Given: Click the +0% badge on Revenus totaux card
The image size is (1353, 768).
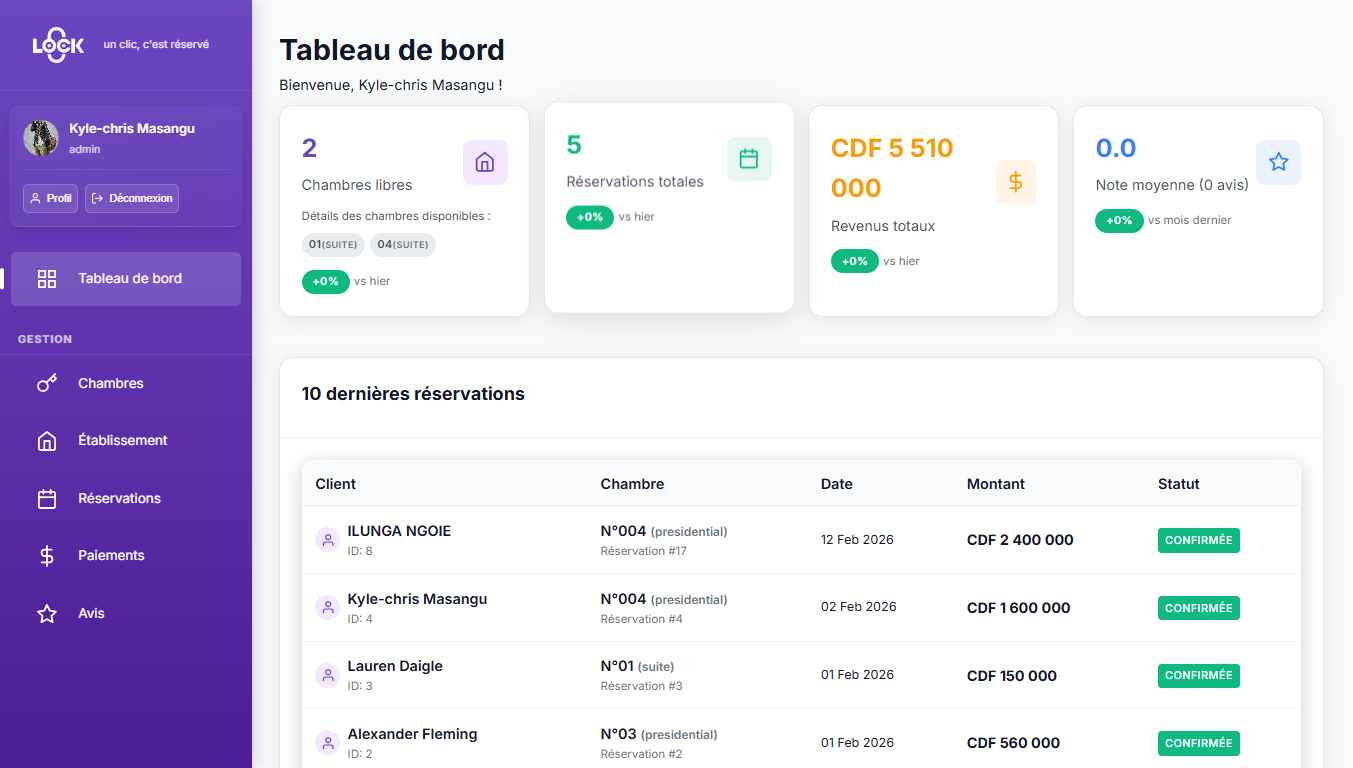Looking at the screenshot, I should pos(855,261).
